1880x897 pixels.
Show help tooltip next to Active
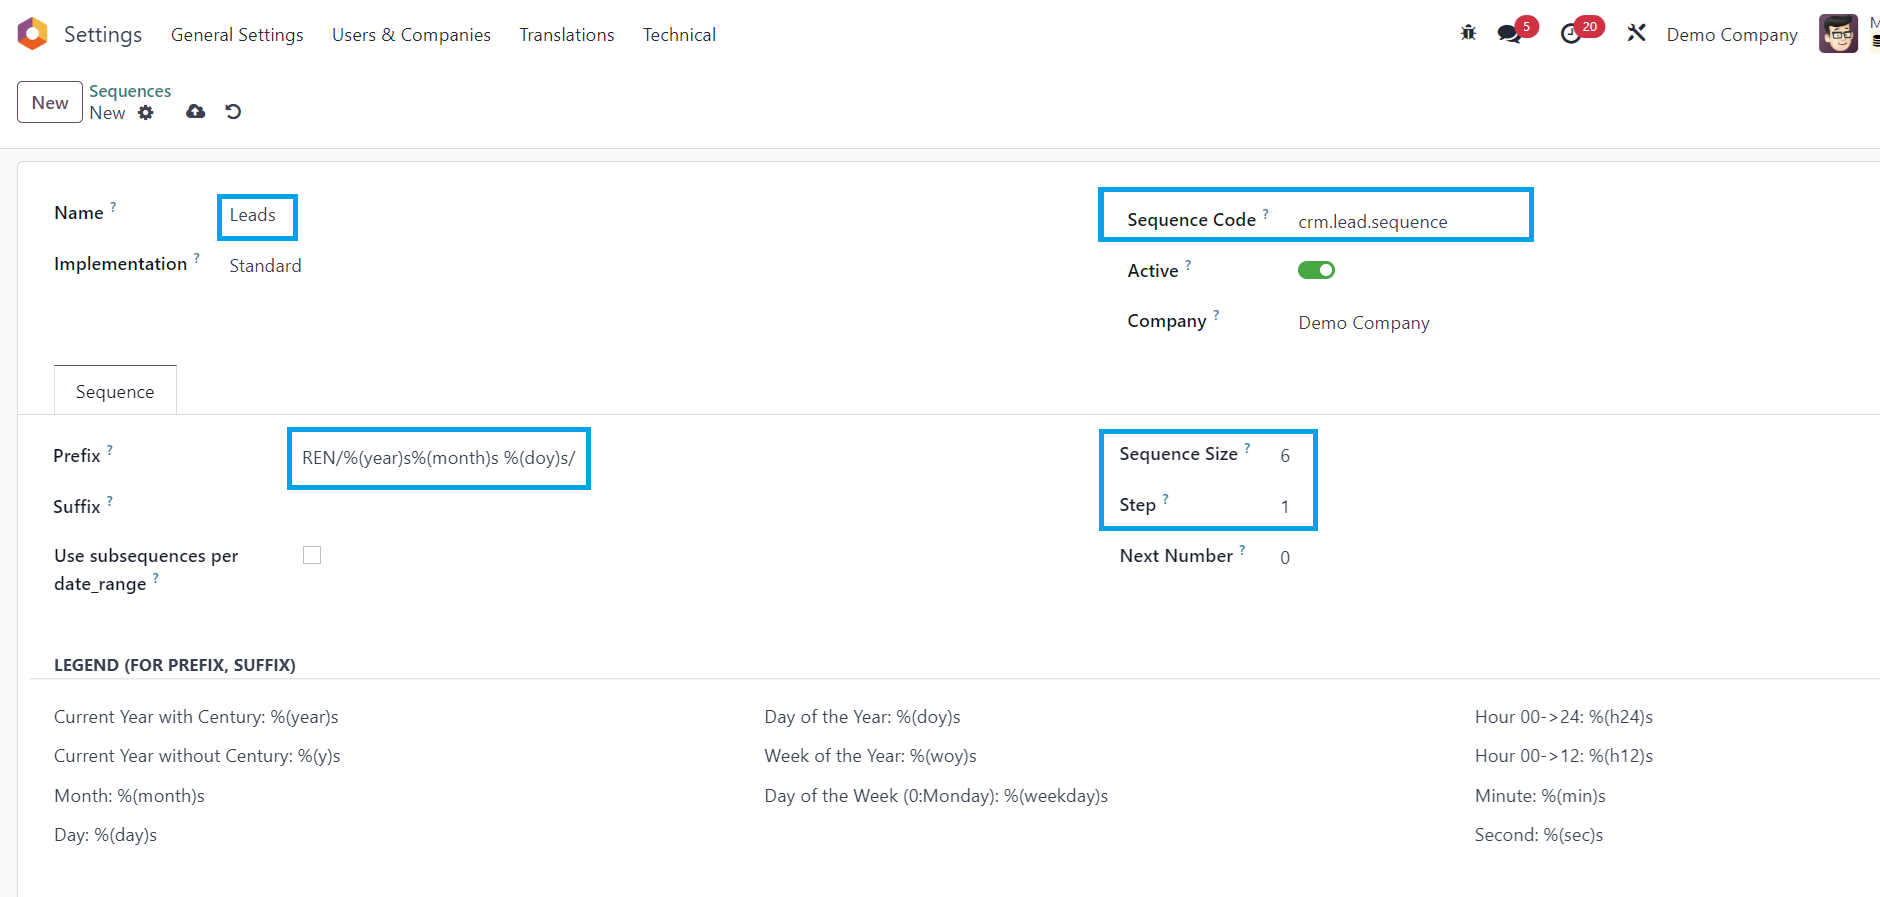[1188, 265]
